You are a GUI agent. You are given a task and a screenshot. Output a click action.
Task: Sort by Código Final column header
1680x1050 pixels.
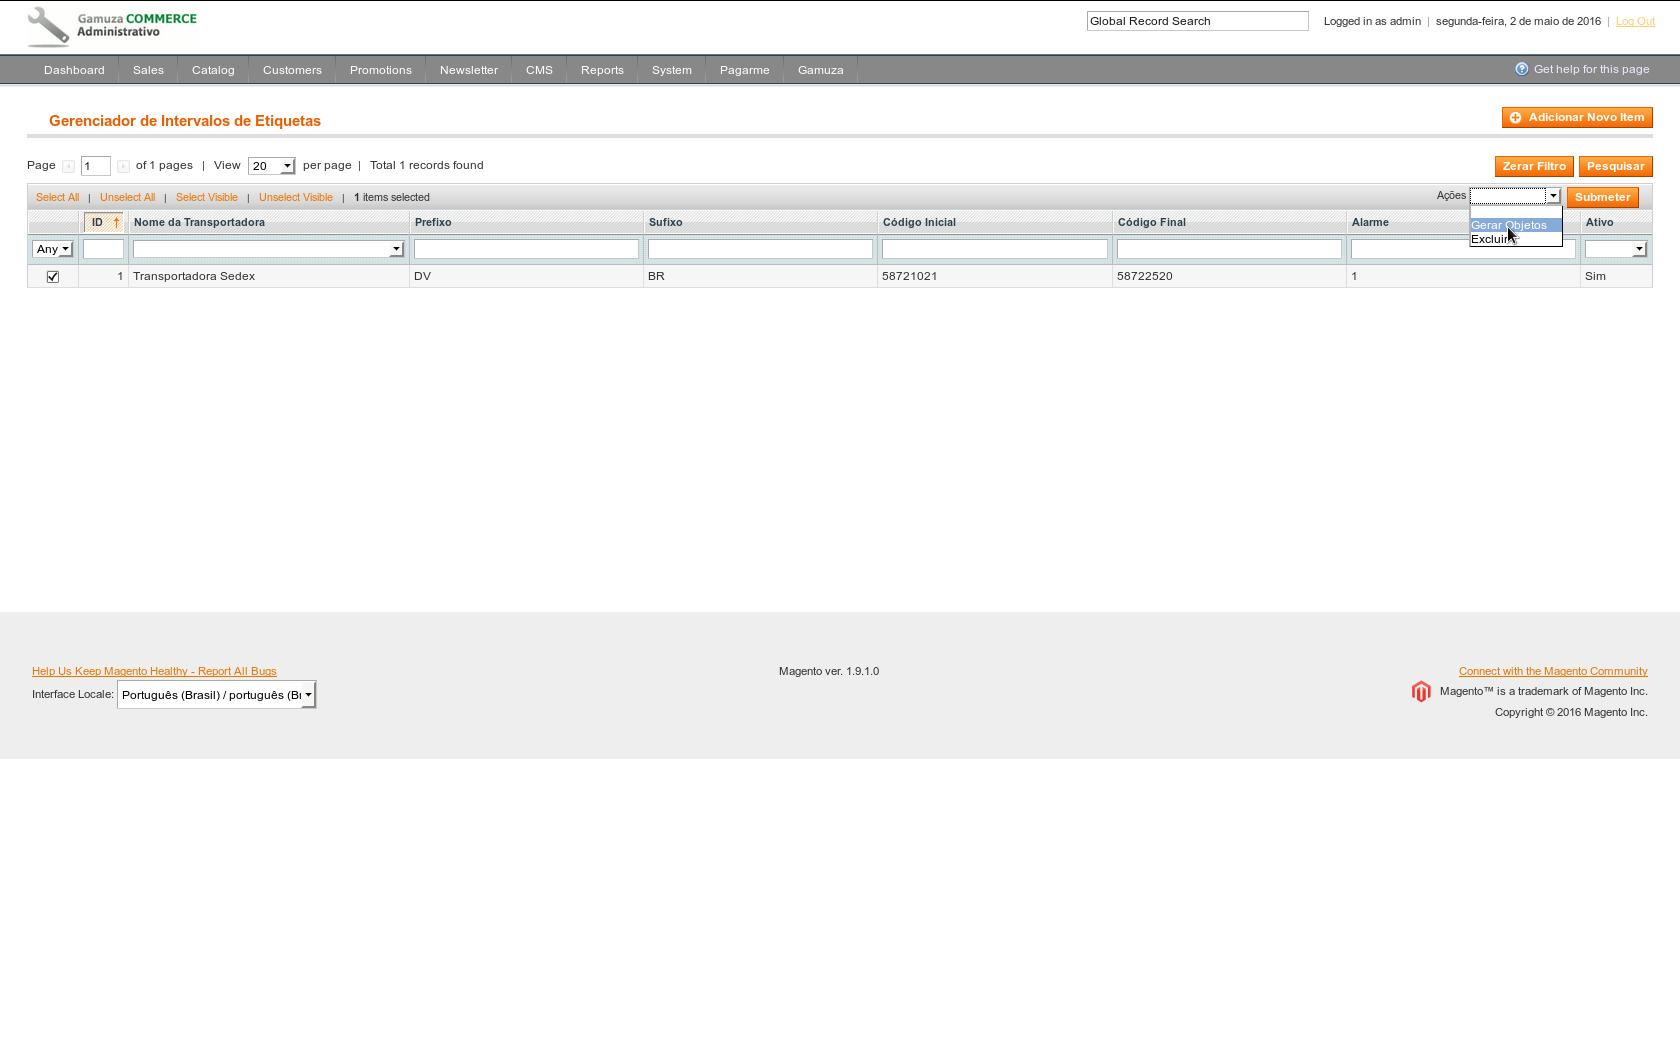1152,223
